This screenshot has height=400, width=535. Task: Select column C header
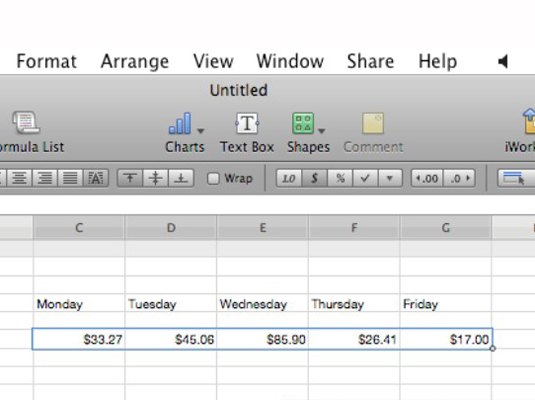pos(79,227)
